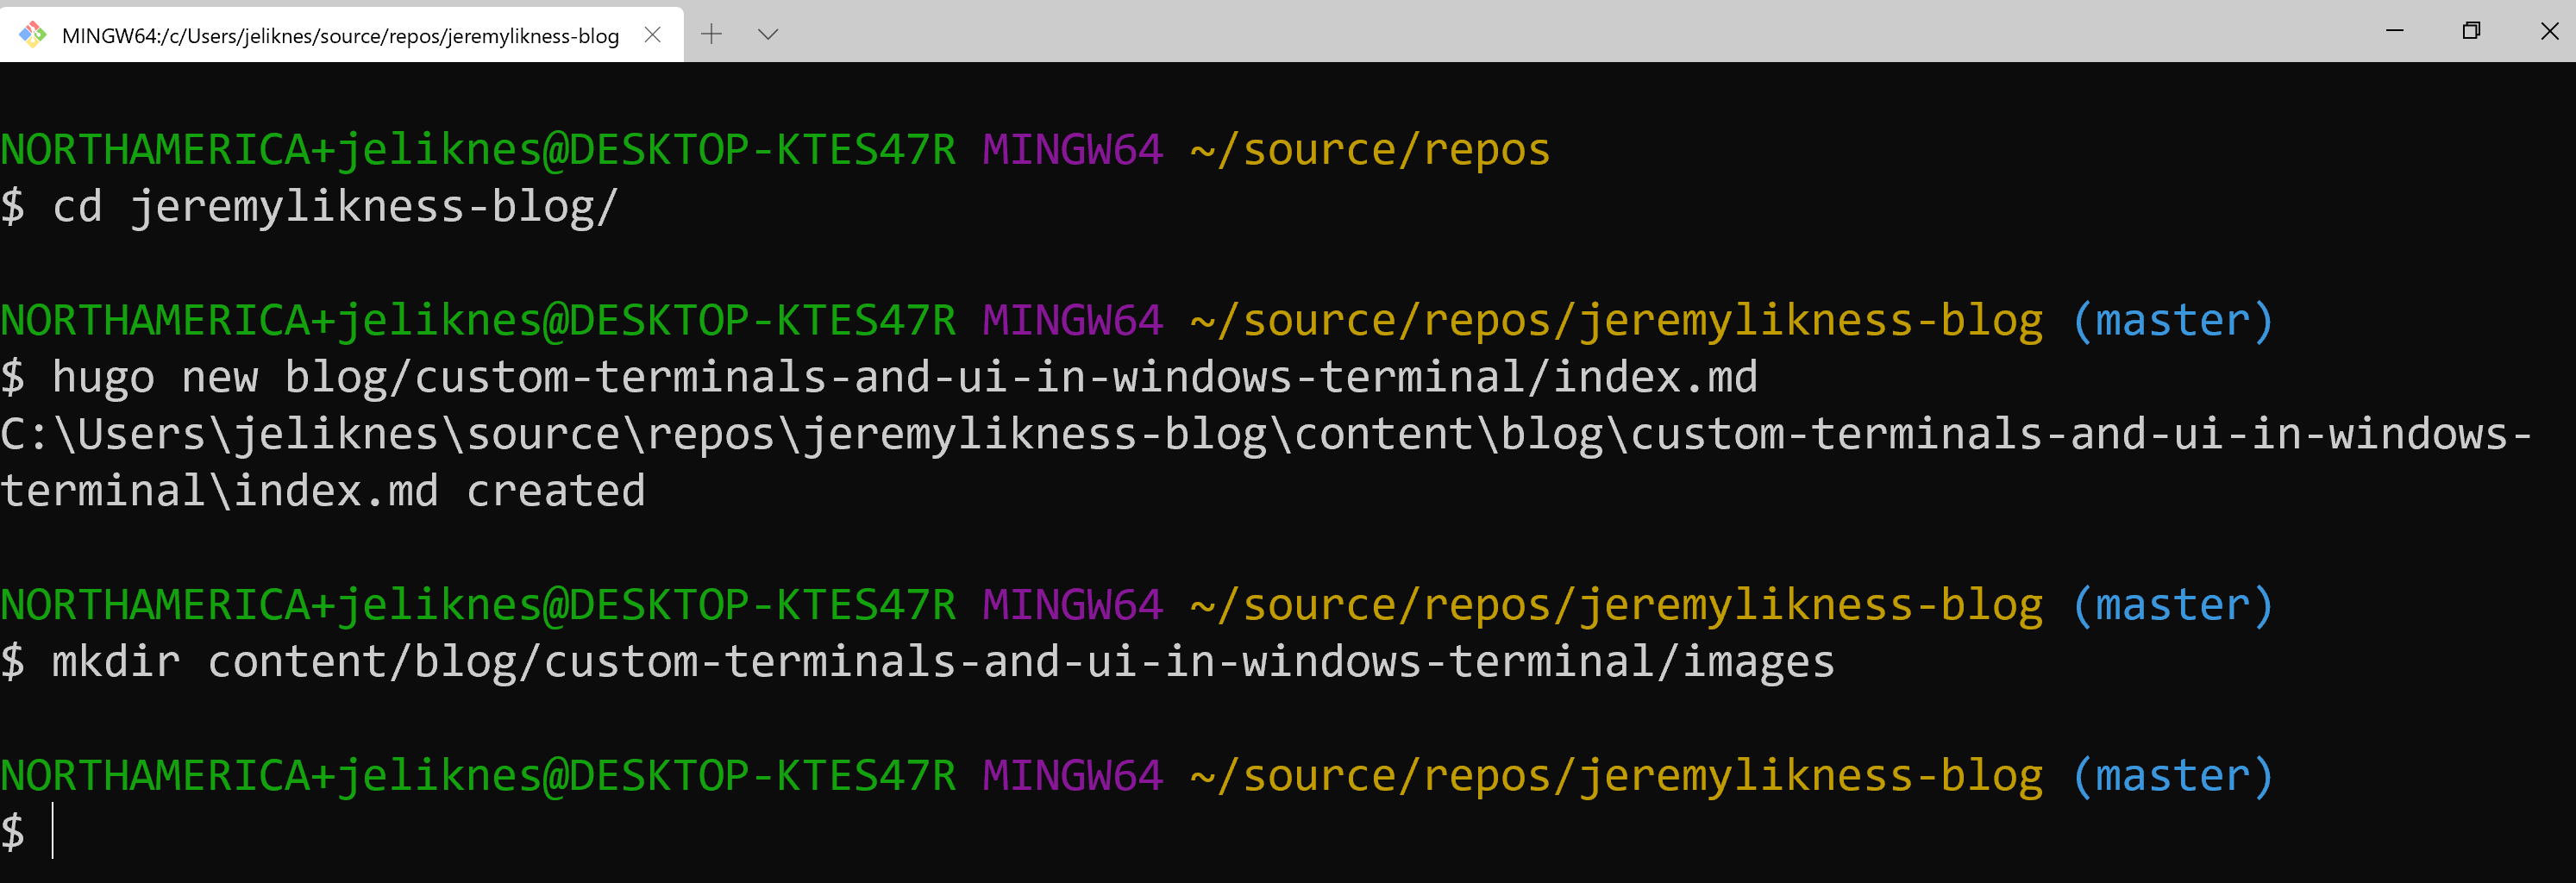This screenshot has width=2576, height=883.
Task: Restore down the terminal window
Action: [x=2471, y=31]
